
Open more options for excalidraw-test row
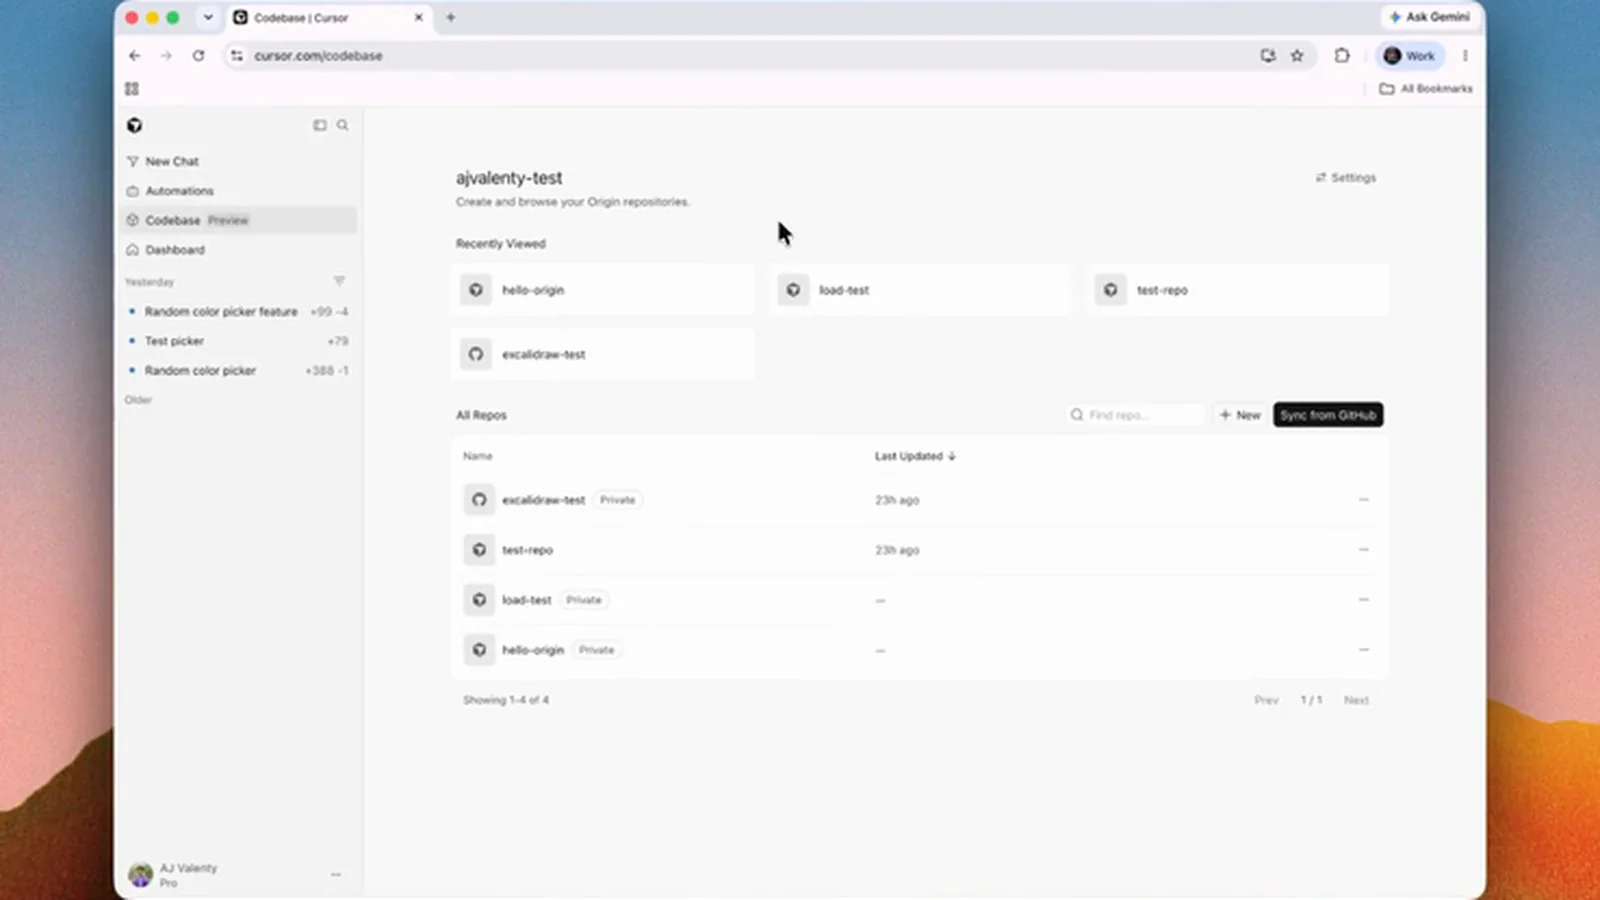click(x=1364, y=499)
